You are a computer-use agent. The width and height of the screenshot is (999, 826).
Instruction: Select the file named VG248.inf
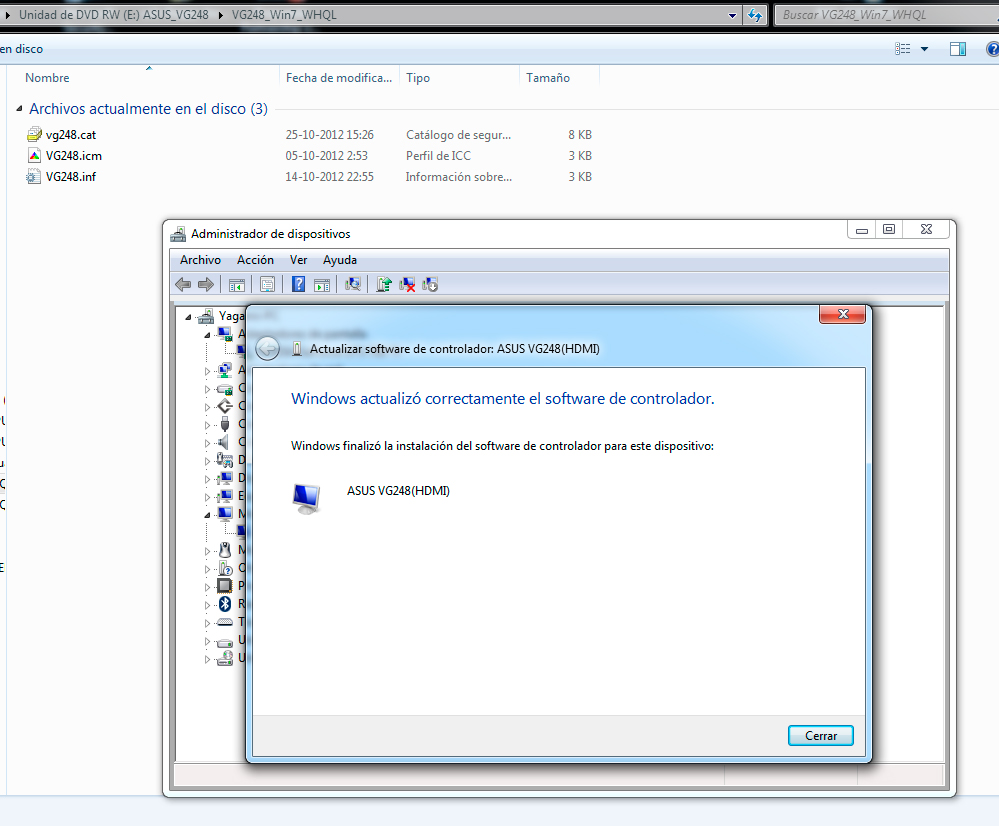coord(71,177)
